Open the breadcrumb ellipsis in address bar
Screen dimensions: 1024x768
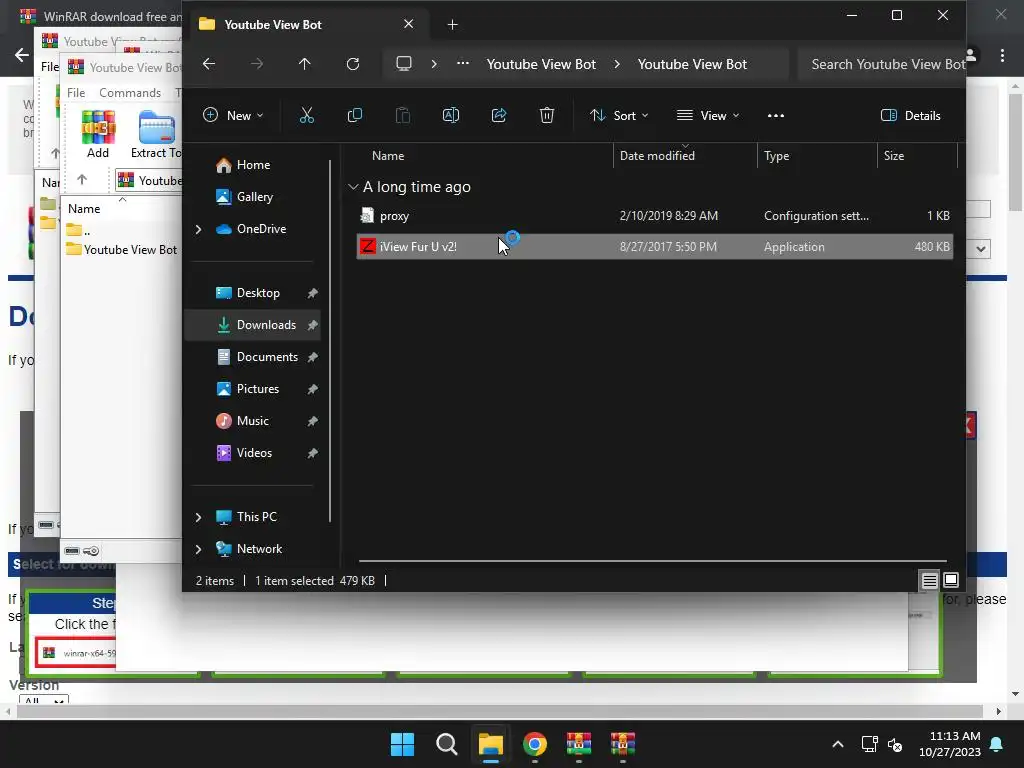(x=463, y=64)
